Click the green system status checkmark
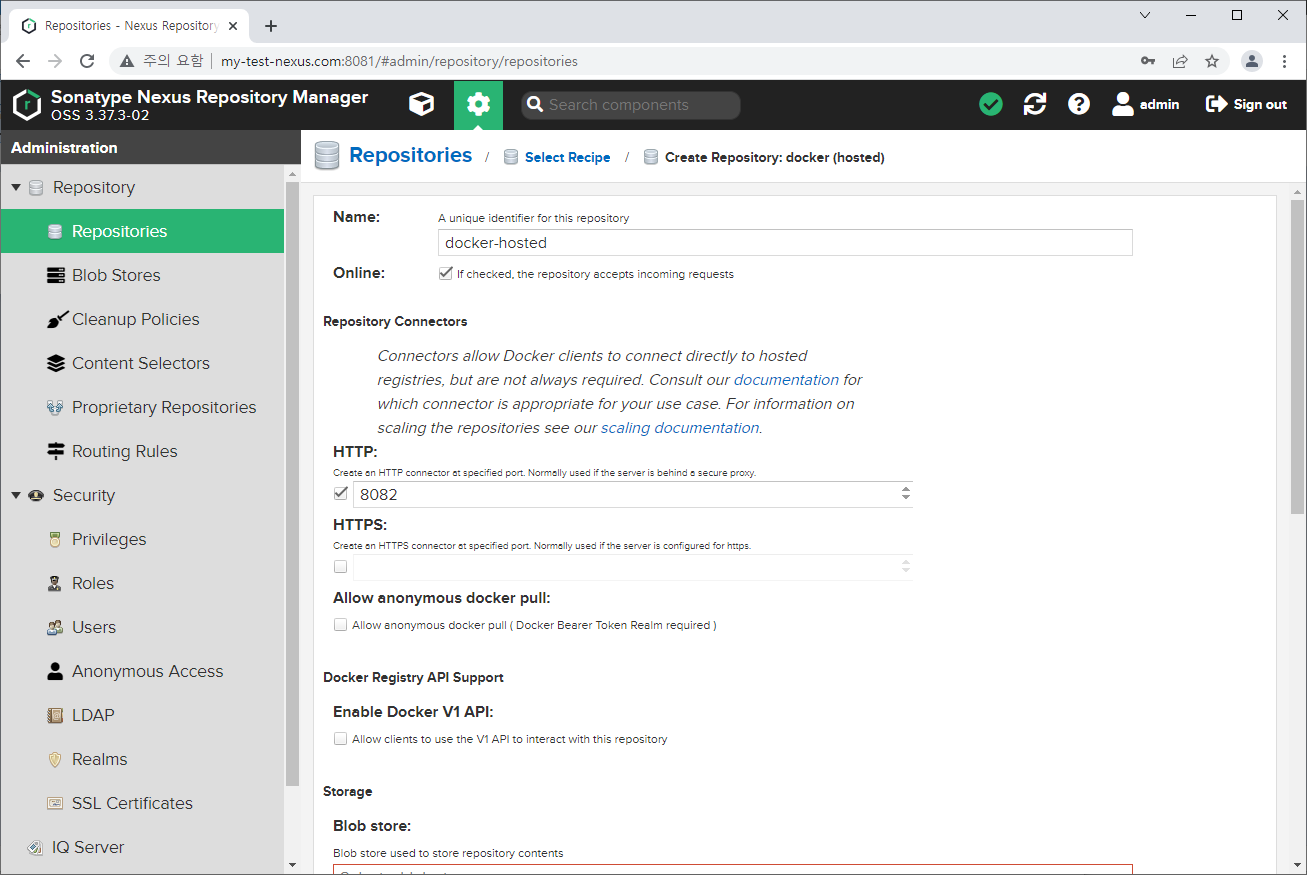This screenshot has width=1307, height=875. 991,104
